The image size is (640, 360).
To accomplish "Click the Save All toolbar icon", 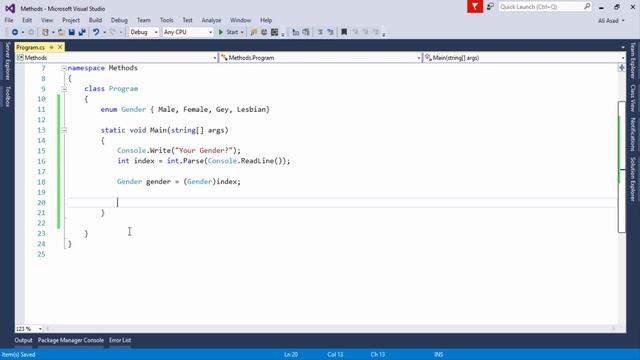I will tap(82, 32).
